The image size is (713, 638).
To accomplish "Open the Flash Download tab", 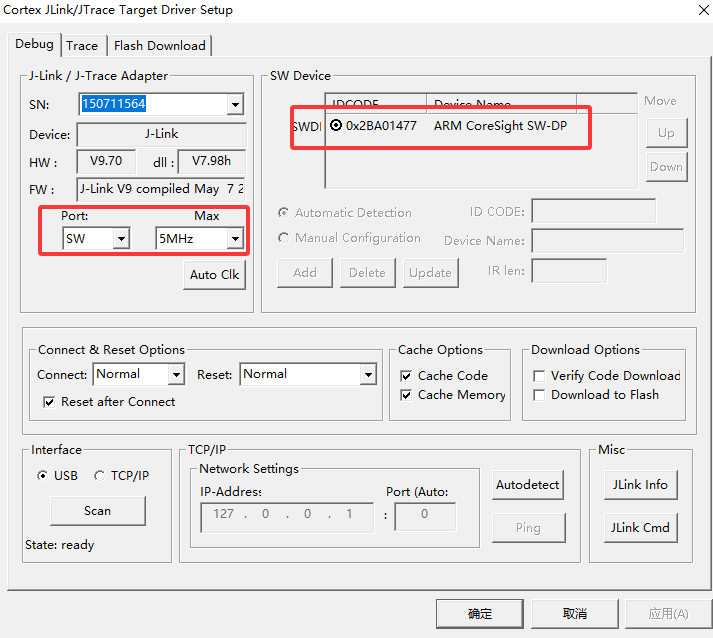I will click(159, 46).
